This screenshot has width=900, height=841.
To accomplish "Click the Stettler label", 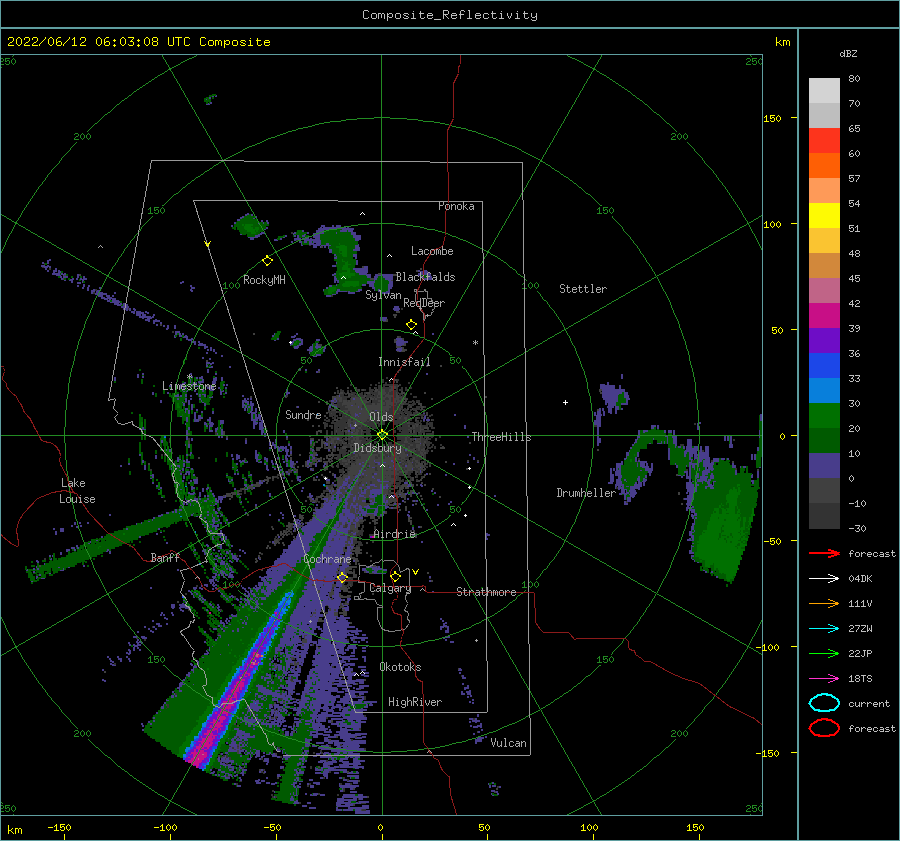I will (x=583, y=289).
